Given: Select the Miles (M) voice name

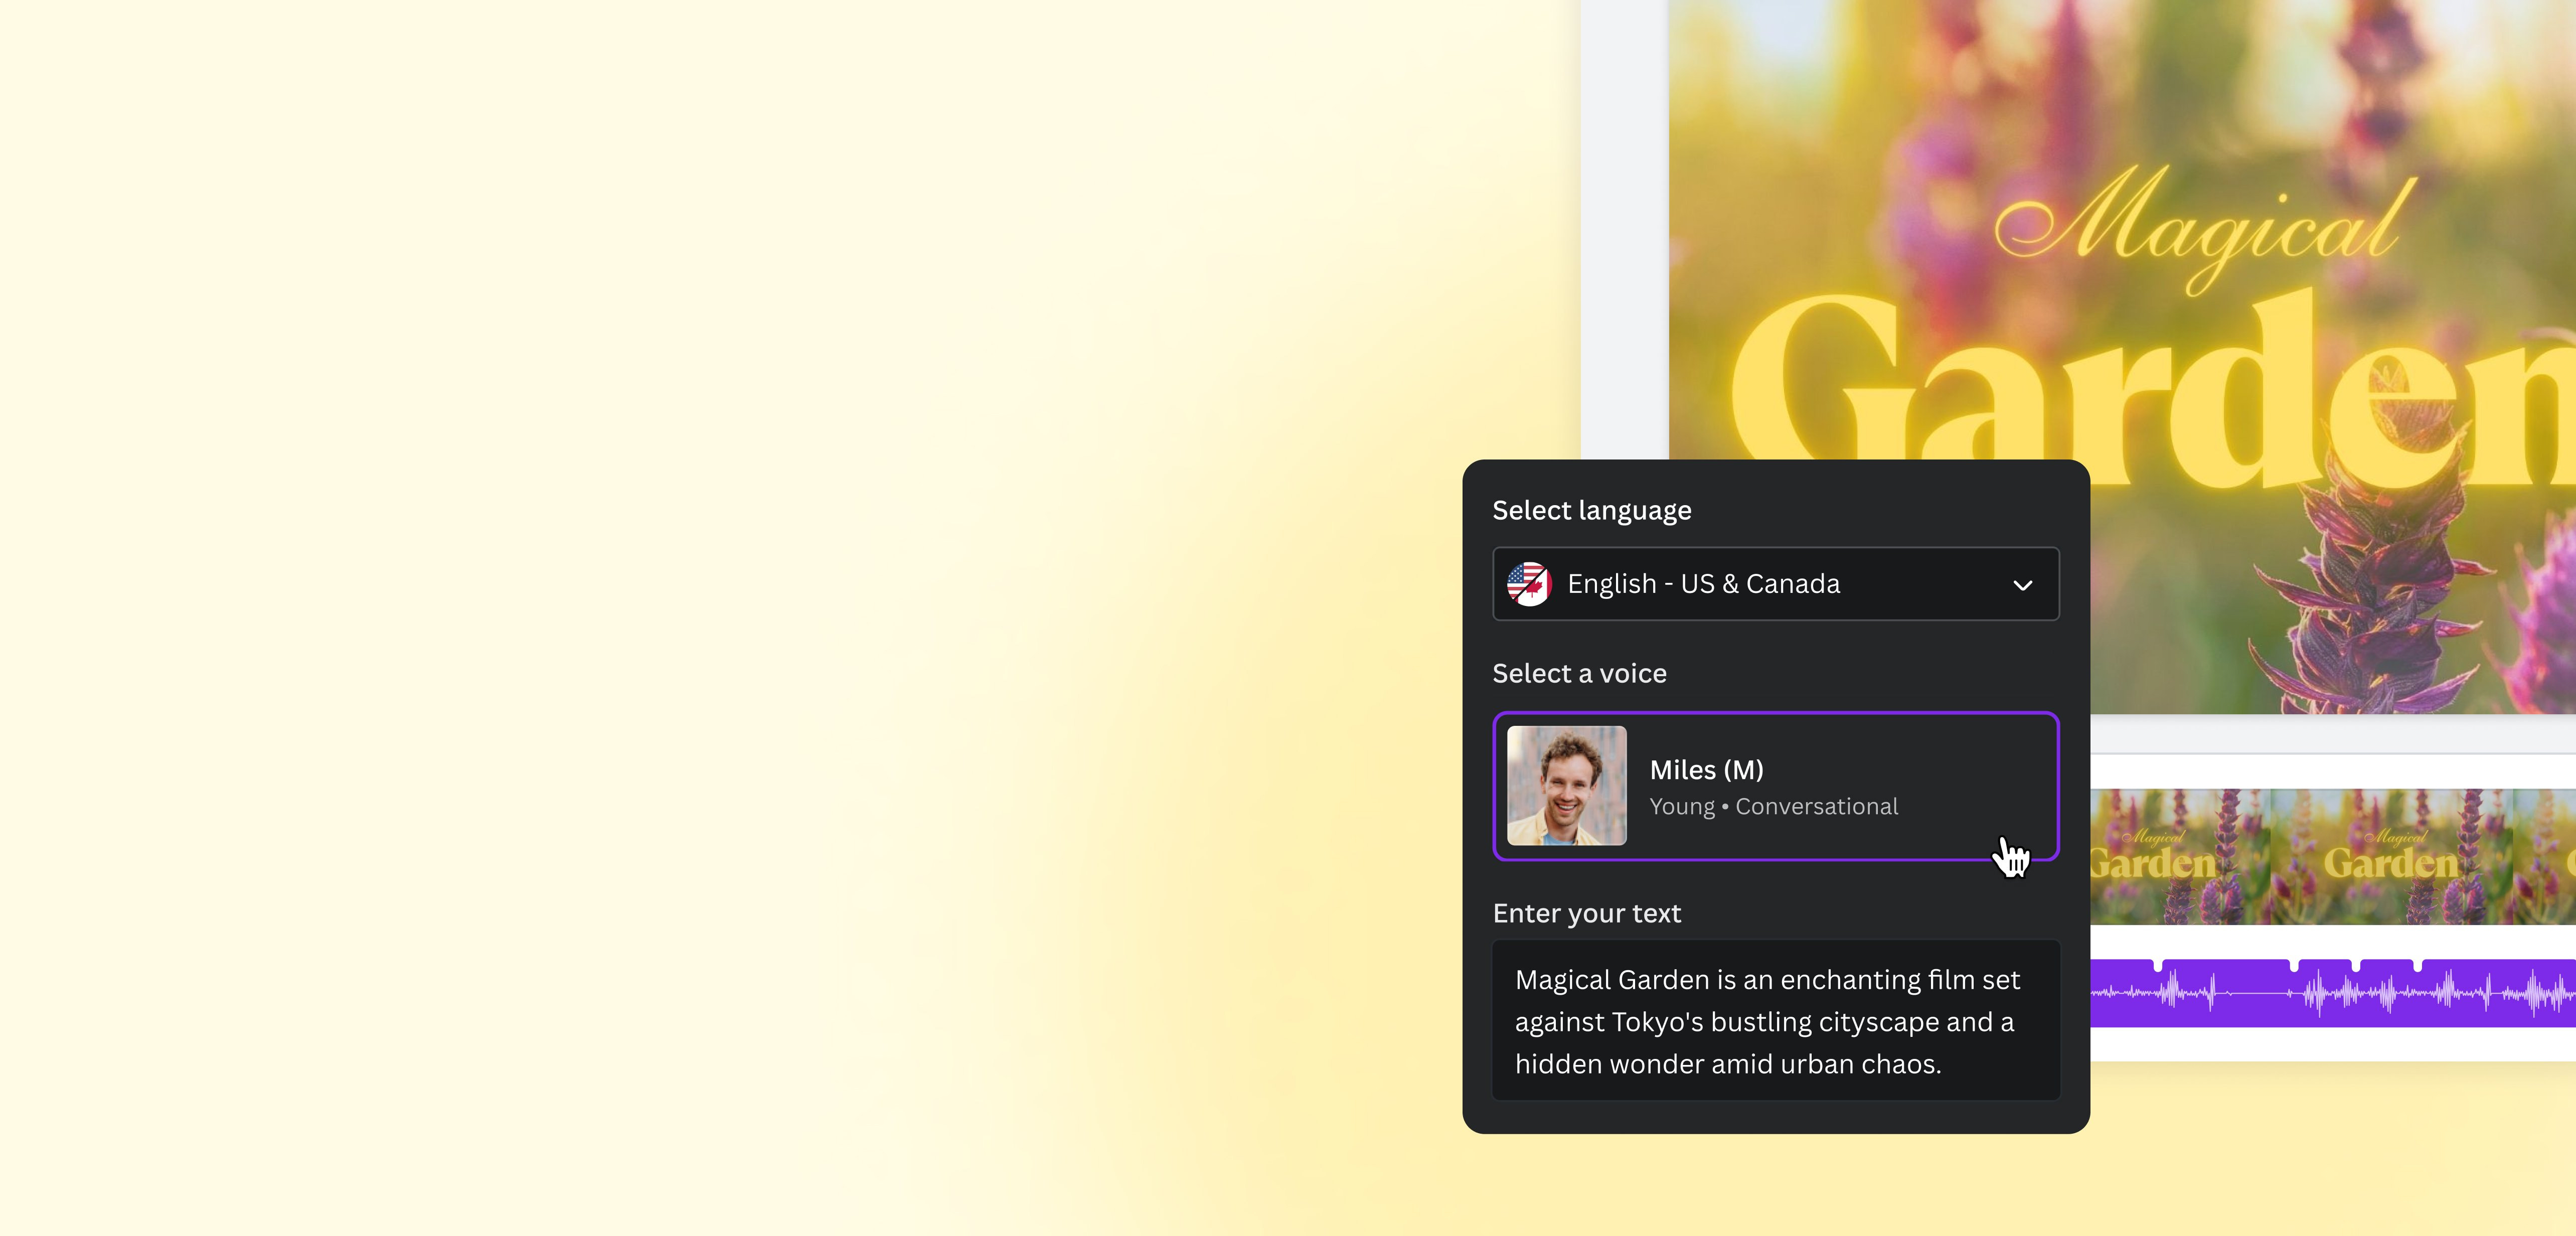Looking at the screenshot, I should pyautogui.click(x=1706, y=770).
